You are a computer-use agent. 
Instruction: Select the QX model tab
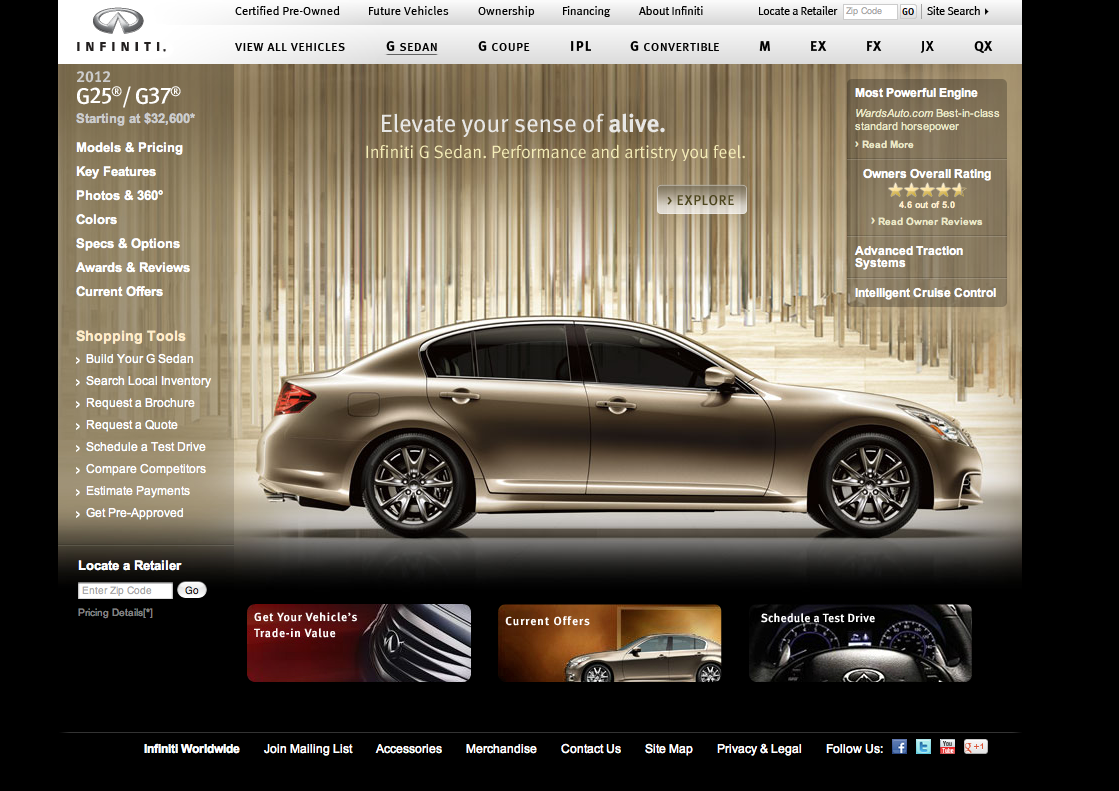[x=983, y=46]
